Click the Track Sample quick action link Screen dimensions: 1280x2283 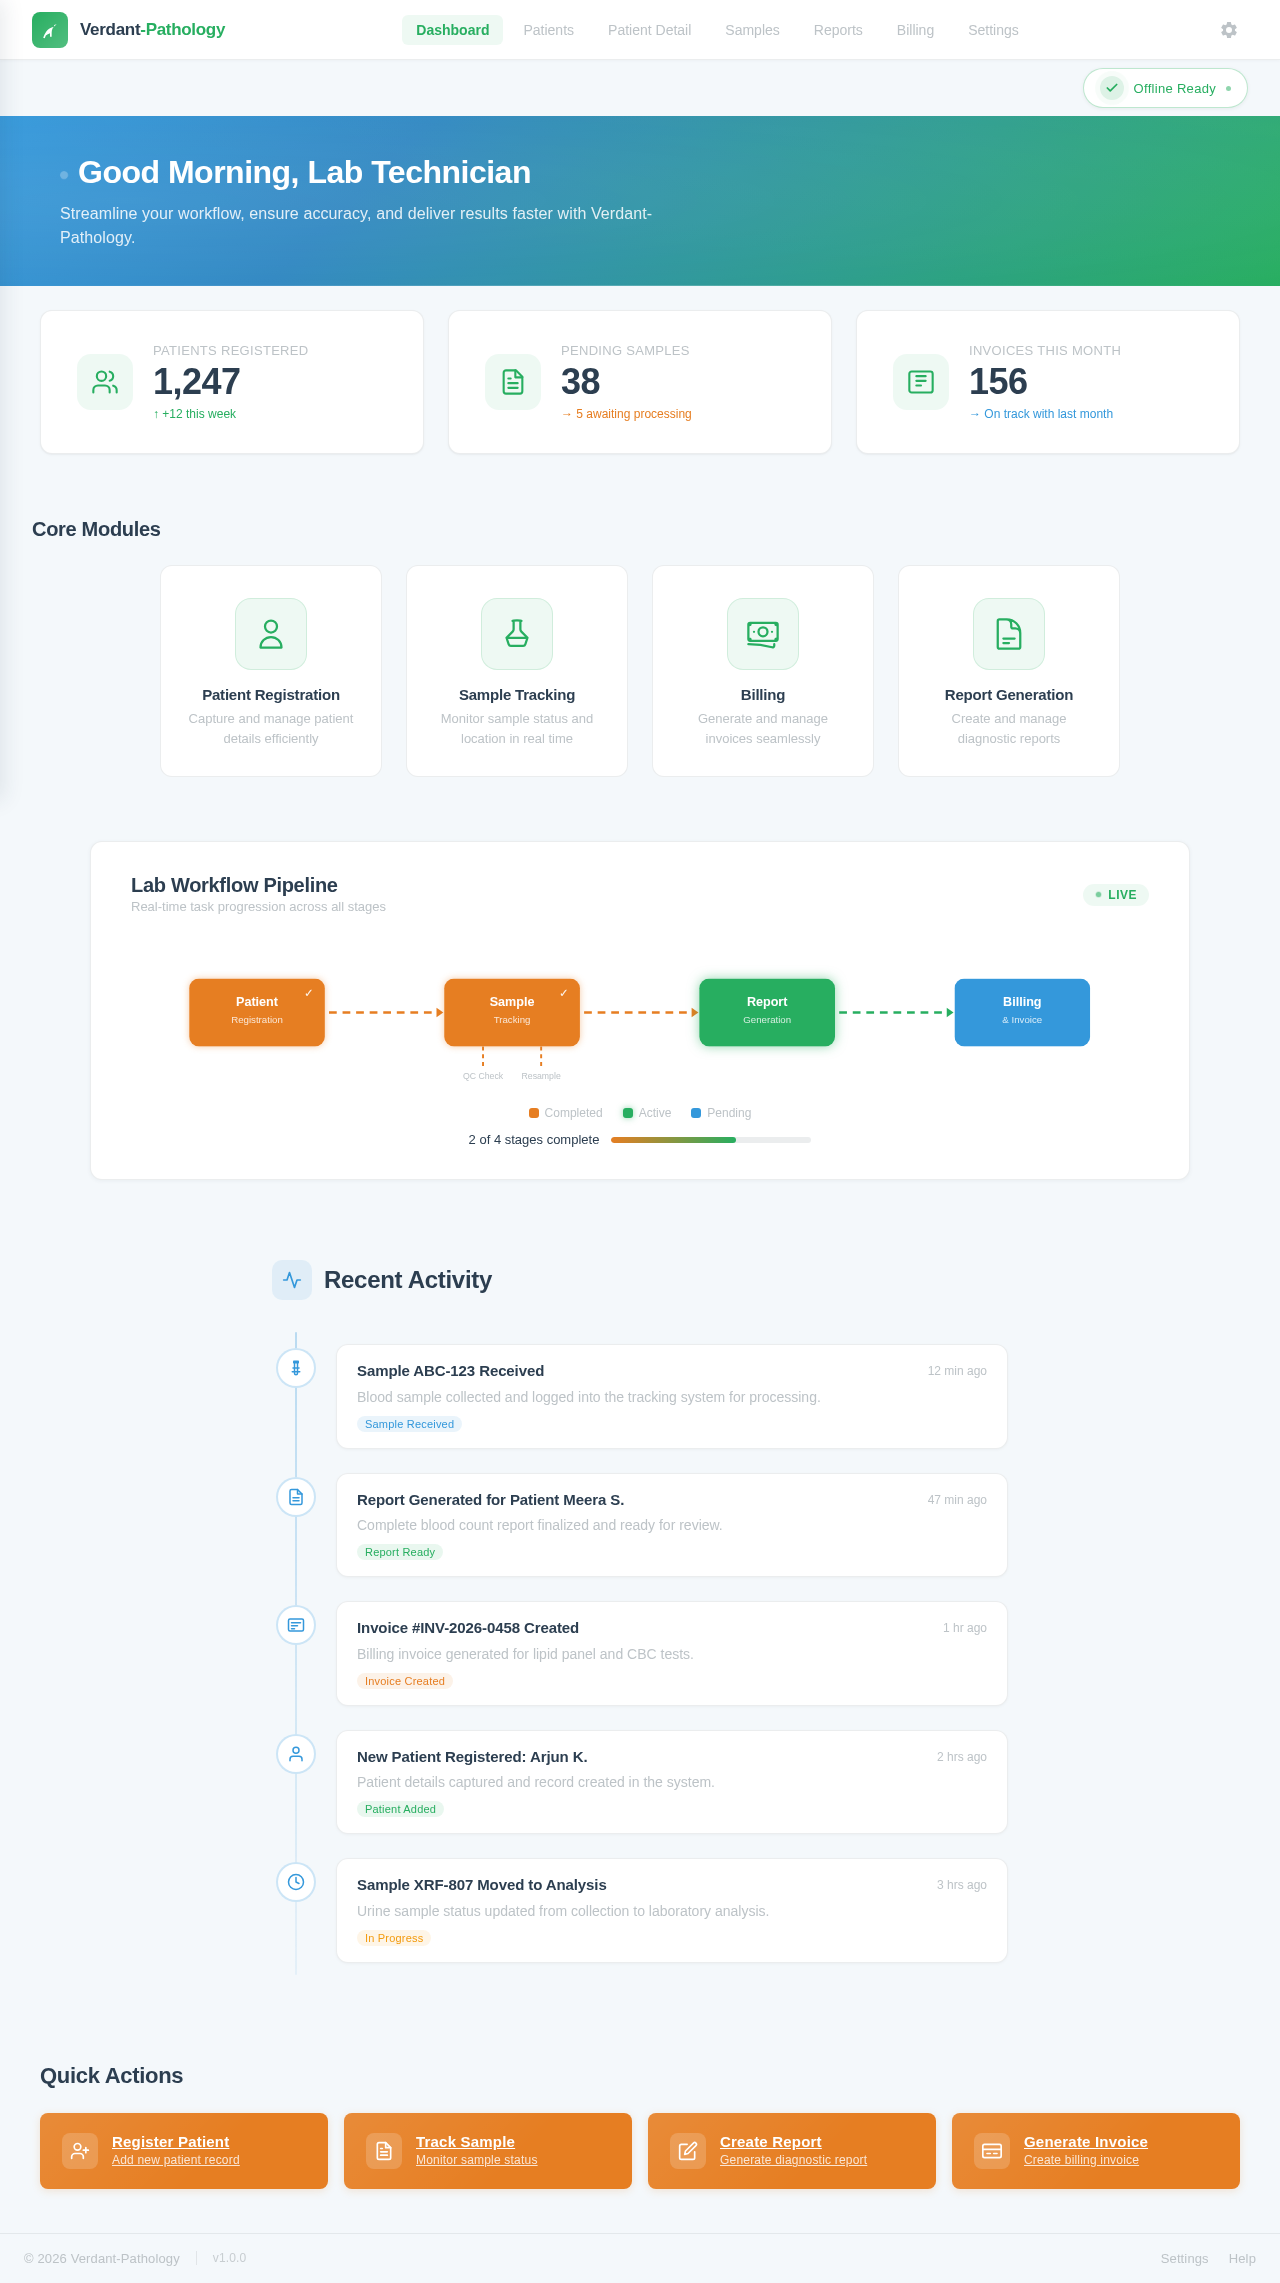488,2151
